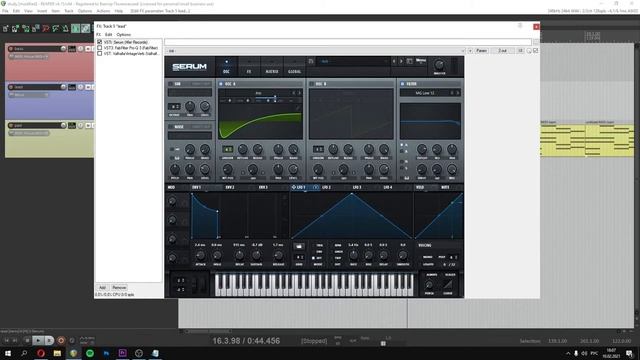
Task: Click the Play button in REAPER transport
Action: click(38, 340)
